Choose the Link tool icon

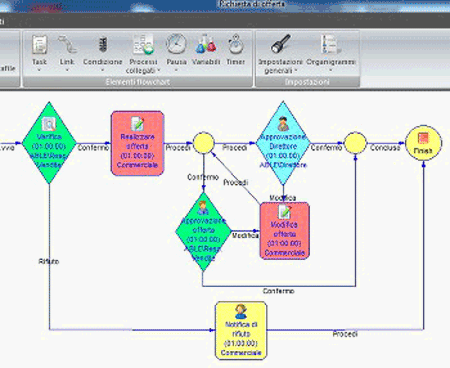click(x=67, y=45)
